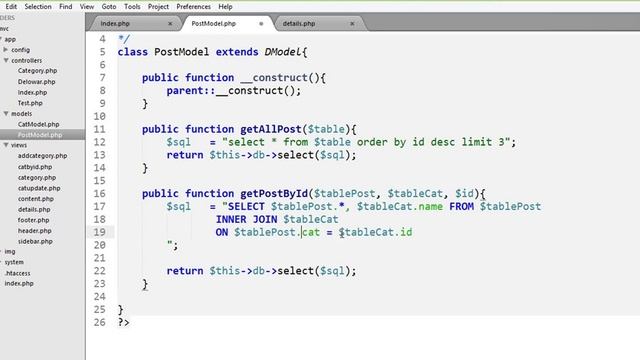Open CatModel.php file
Viewport: 640px width, 360px height.
point(38,124)
